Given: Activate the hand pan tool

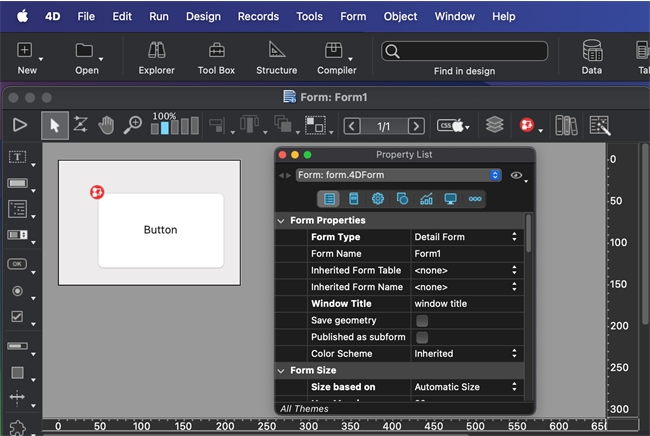Looking at the screenshot, I should pyautogui.click(x=106, y=125).
